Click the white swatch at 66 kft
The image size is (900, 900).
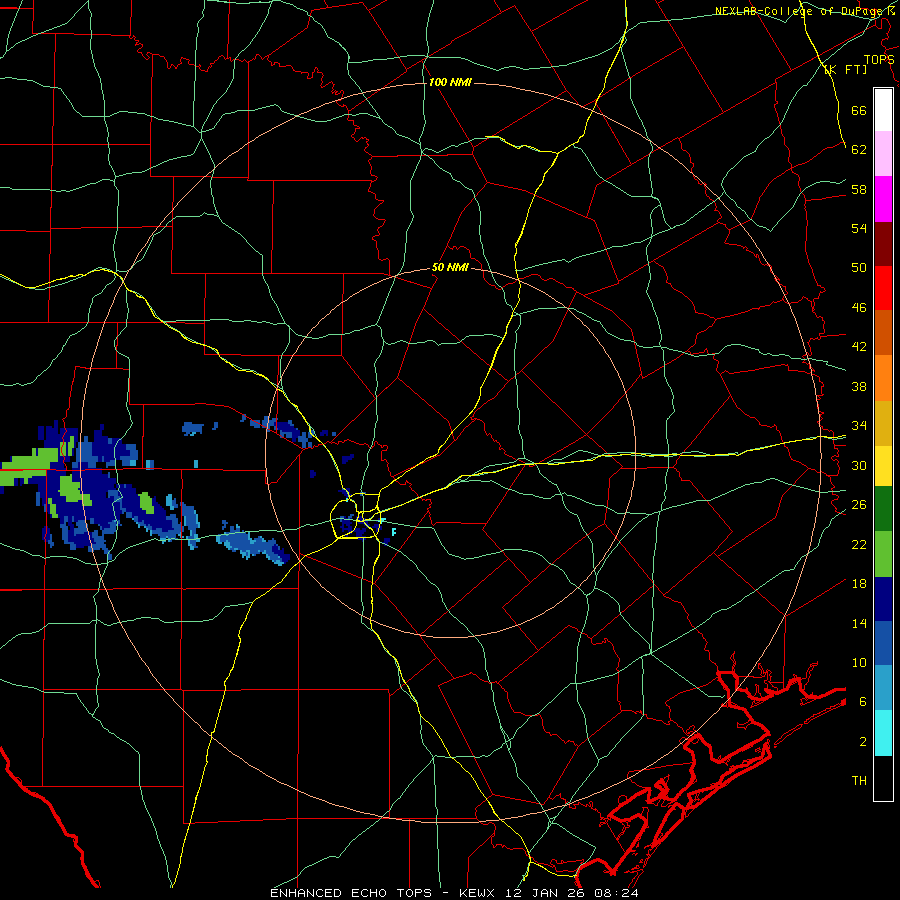coord(883,110)
